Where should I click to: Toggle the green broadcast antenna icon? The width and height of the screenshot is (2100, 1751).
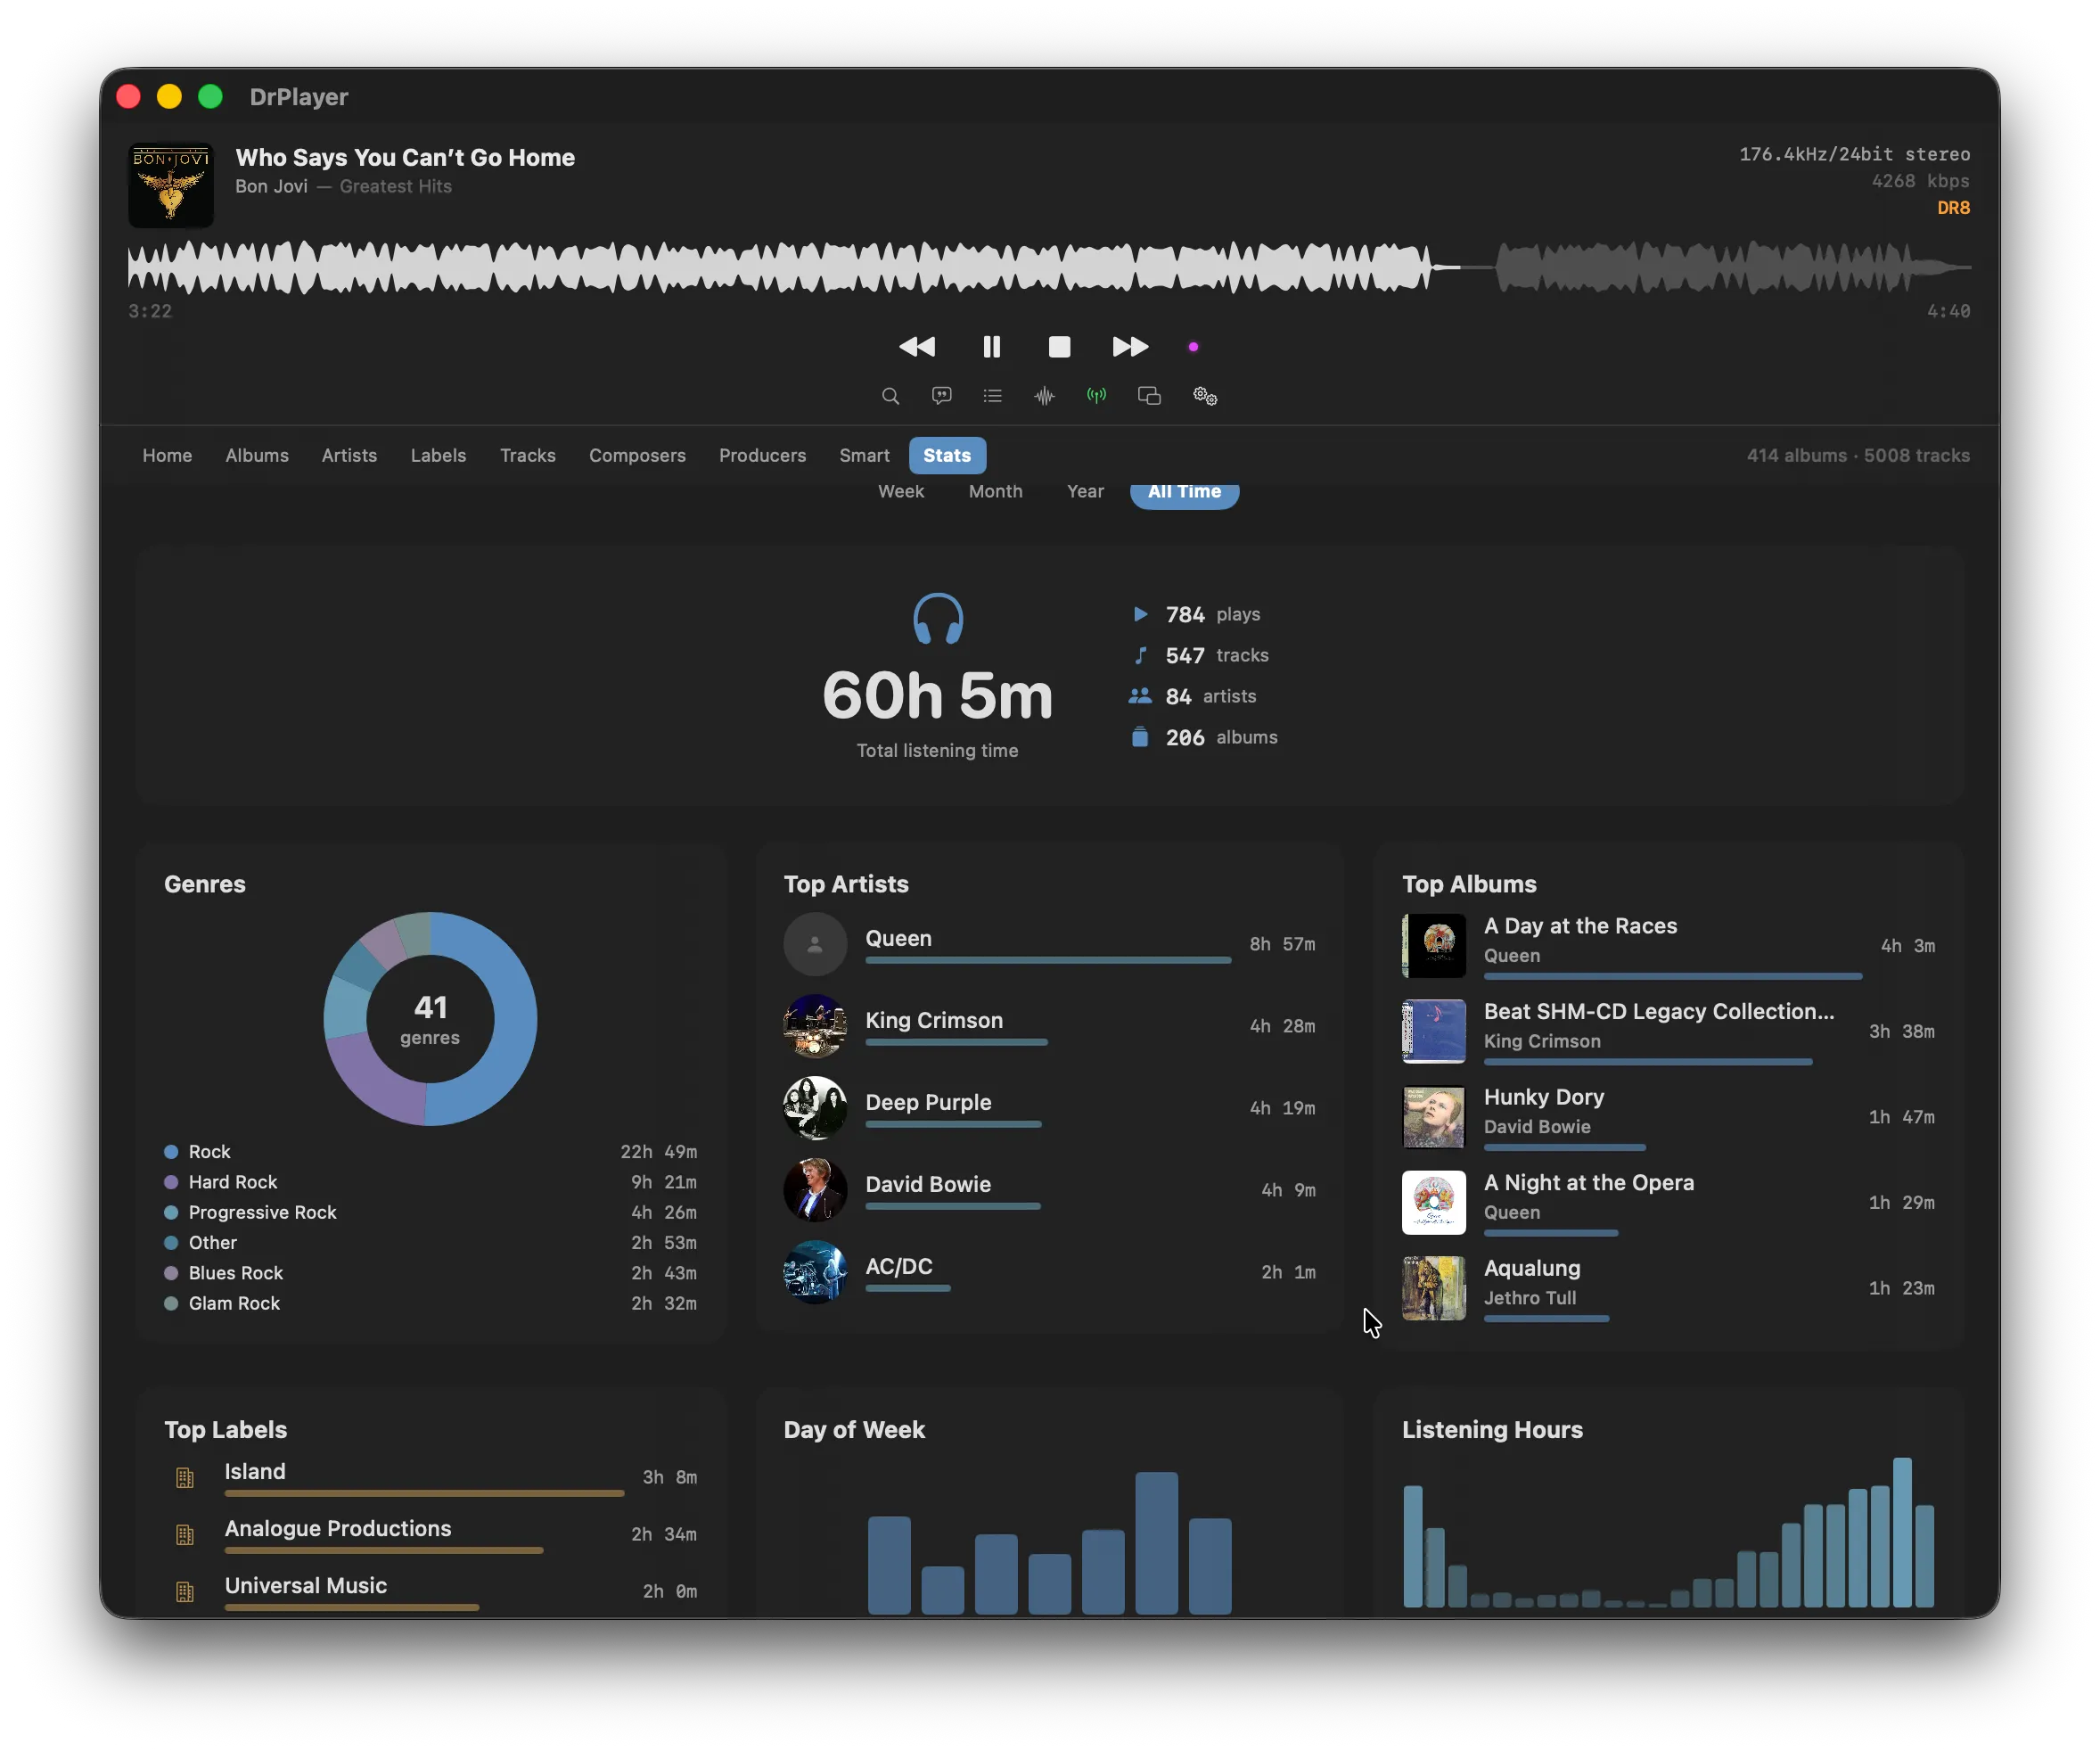pyautogui.click(x=1096, y=396)
